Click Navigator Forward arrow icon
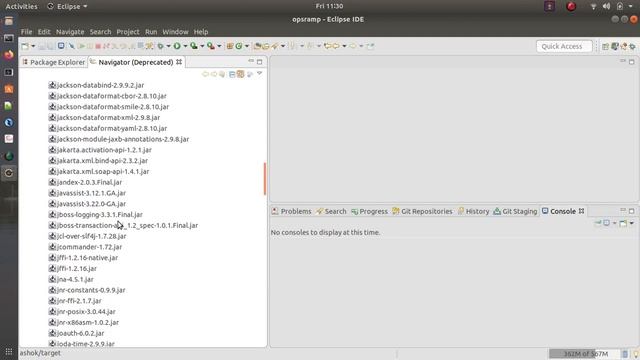The width and height of the screenshot is (640, 360). 213,74
